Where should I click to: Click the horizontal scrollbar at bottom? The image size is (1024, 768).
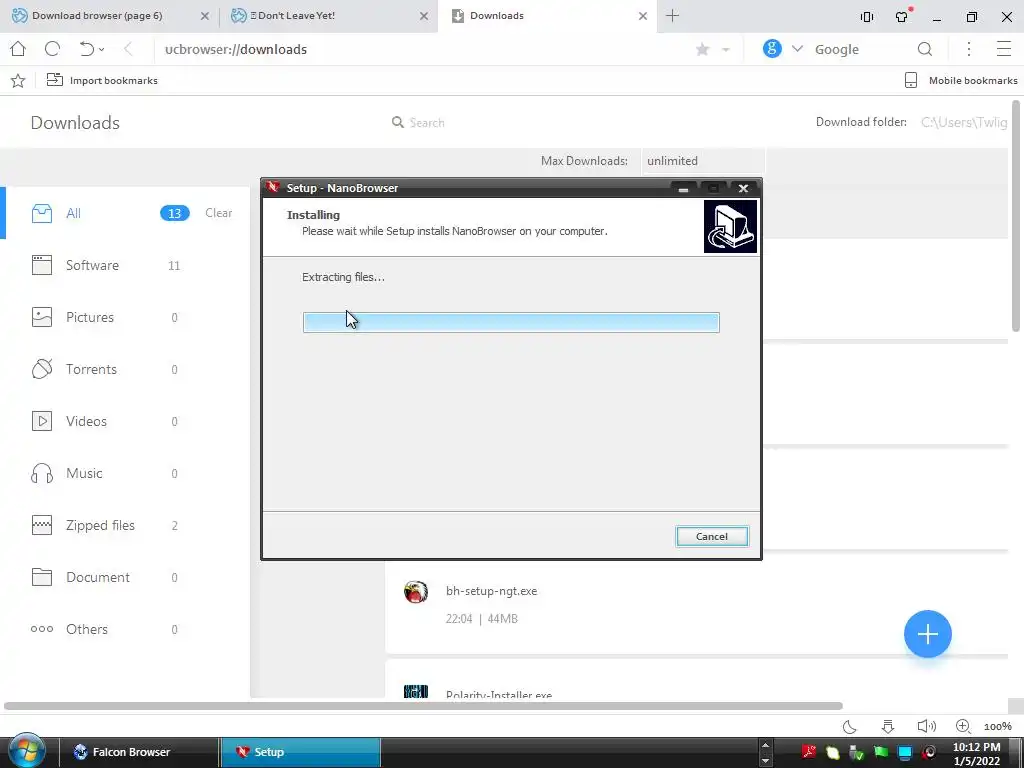(423, 706)
